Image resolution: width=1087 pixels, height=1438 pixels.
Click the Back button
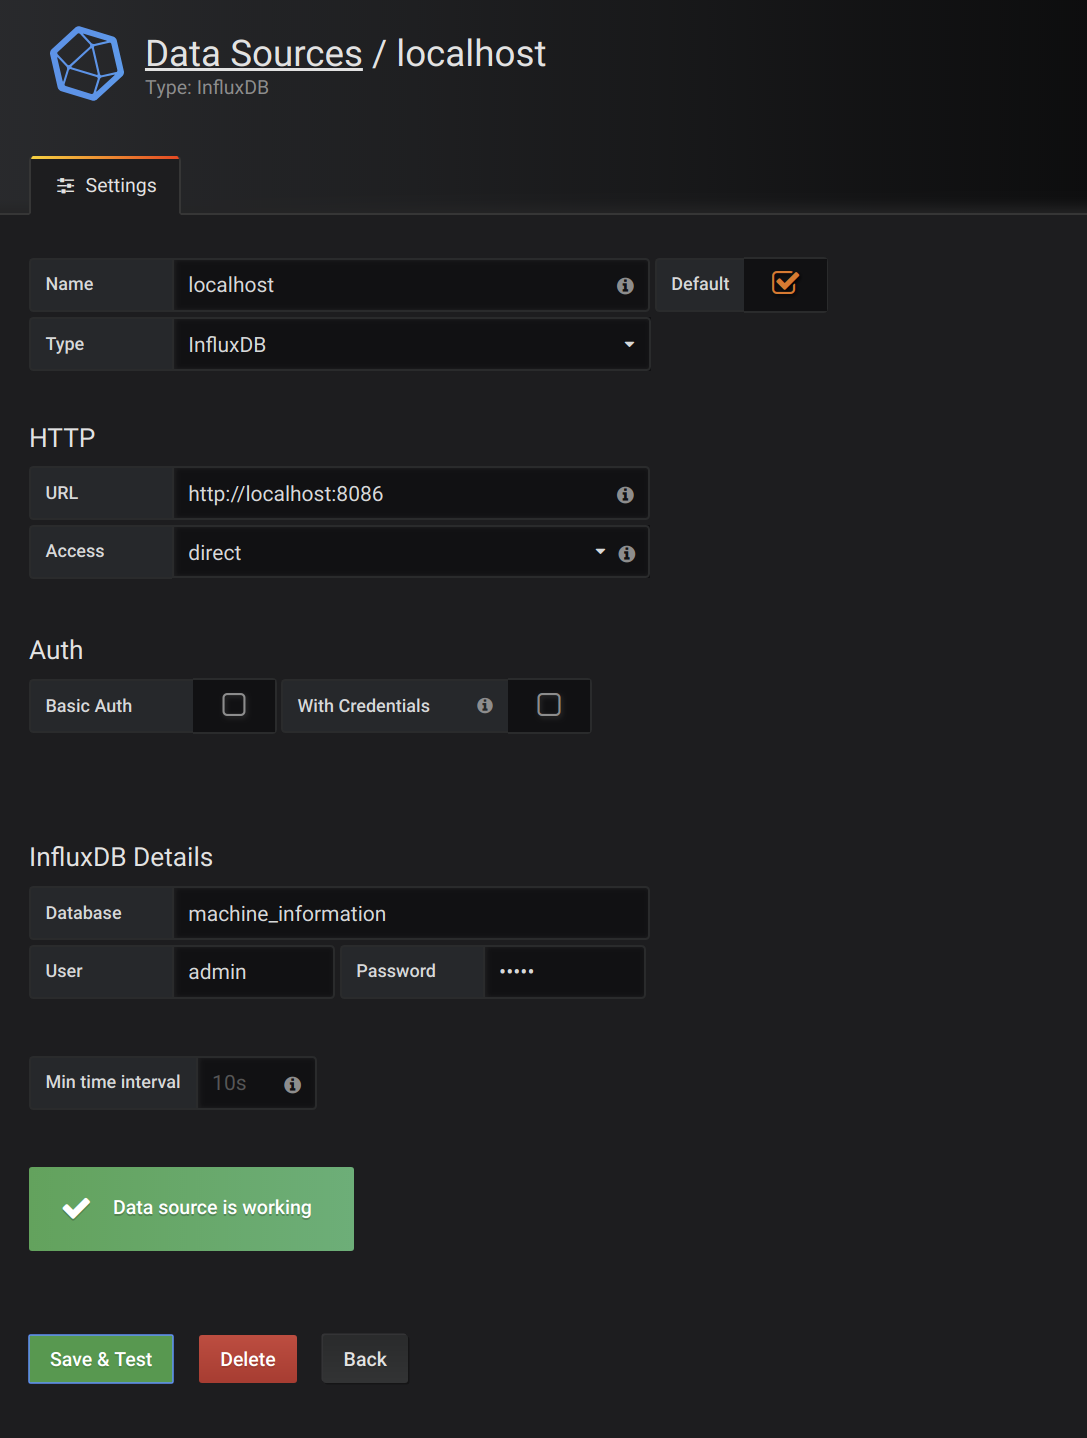pyautogui.click(x=365, y=1359)
